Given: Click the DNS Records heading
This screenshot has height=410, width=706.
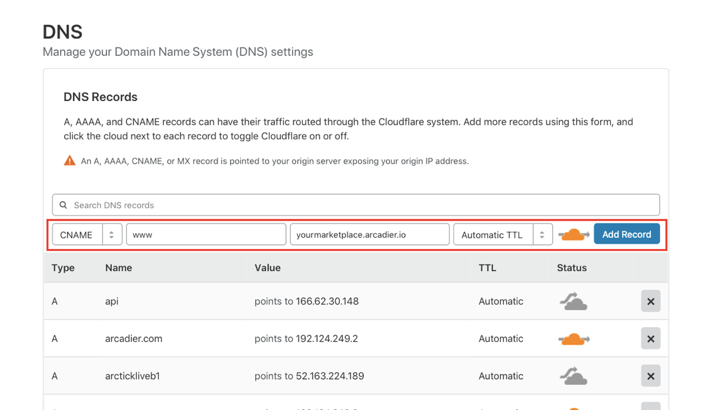Looking at the screenshot, I should coord(100,97).
